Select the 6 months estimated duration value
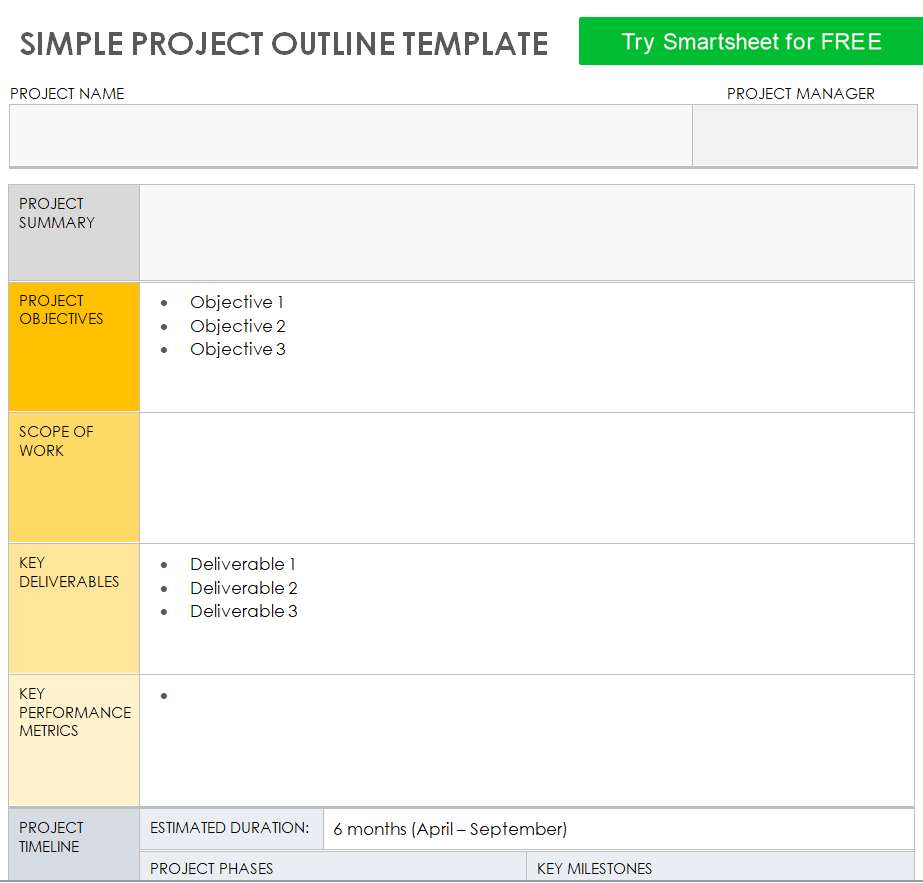 click(450, 829)
